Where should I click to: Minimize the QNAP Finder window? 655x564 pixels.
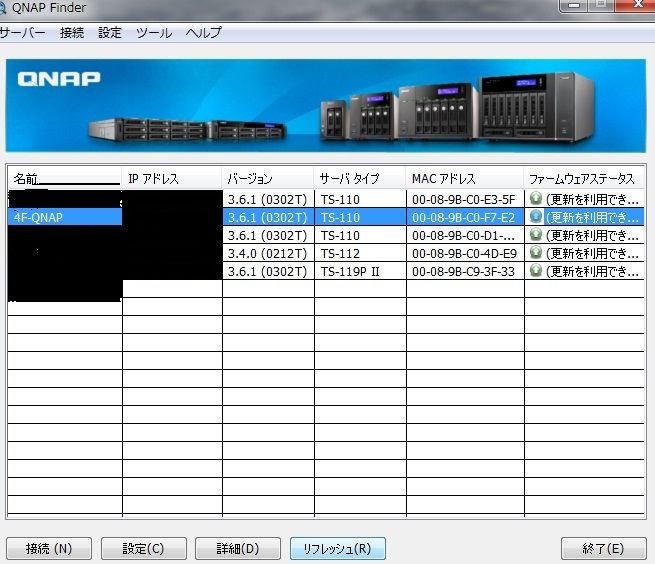574,6
